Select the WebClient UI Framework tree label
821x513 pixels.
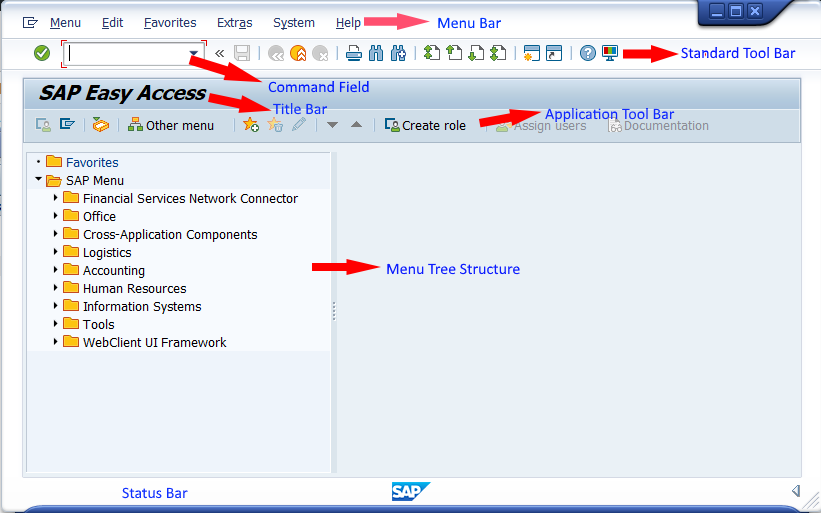[154, 342]
